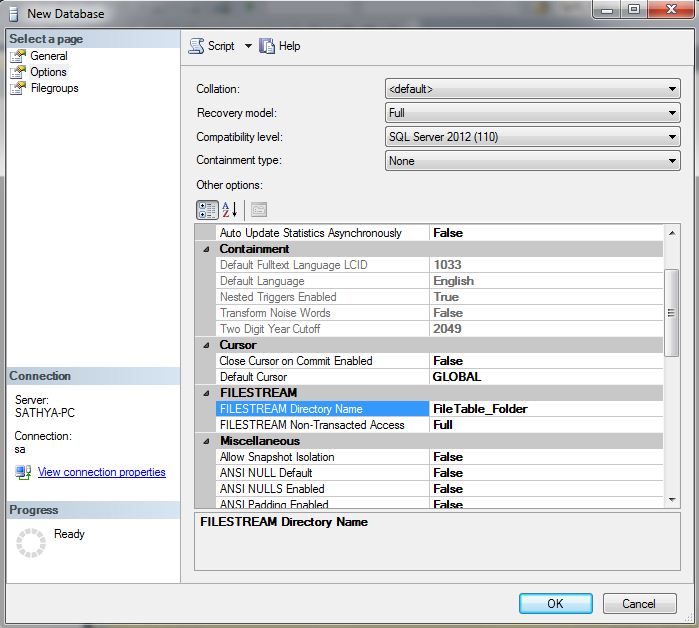Screen dimensions: 699x628
Task: Click the New Database title bar icon
Action: pyautogui.click(x=14, y=14)
